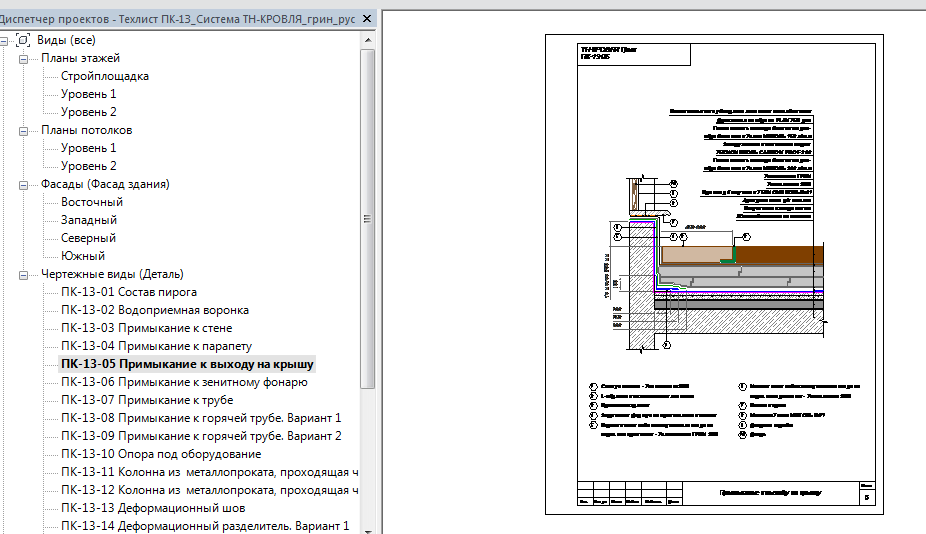Open ПК-13-13 Деформационный шов view

tap(153, 508)
